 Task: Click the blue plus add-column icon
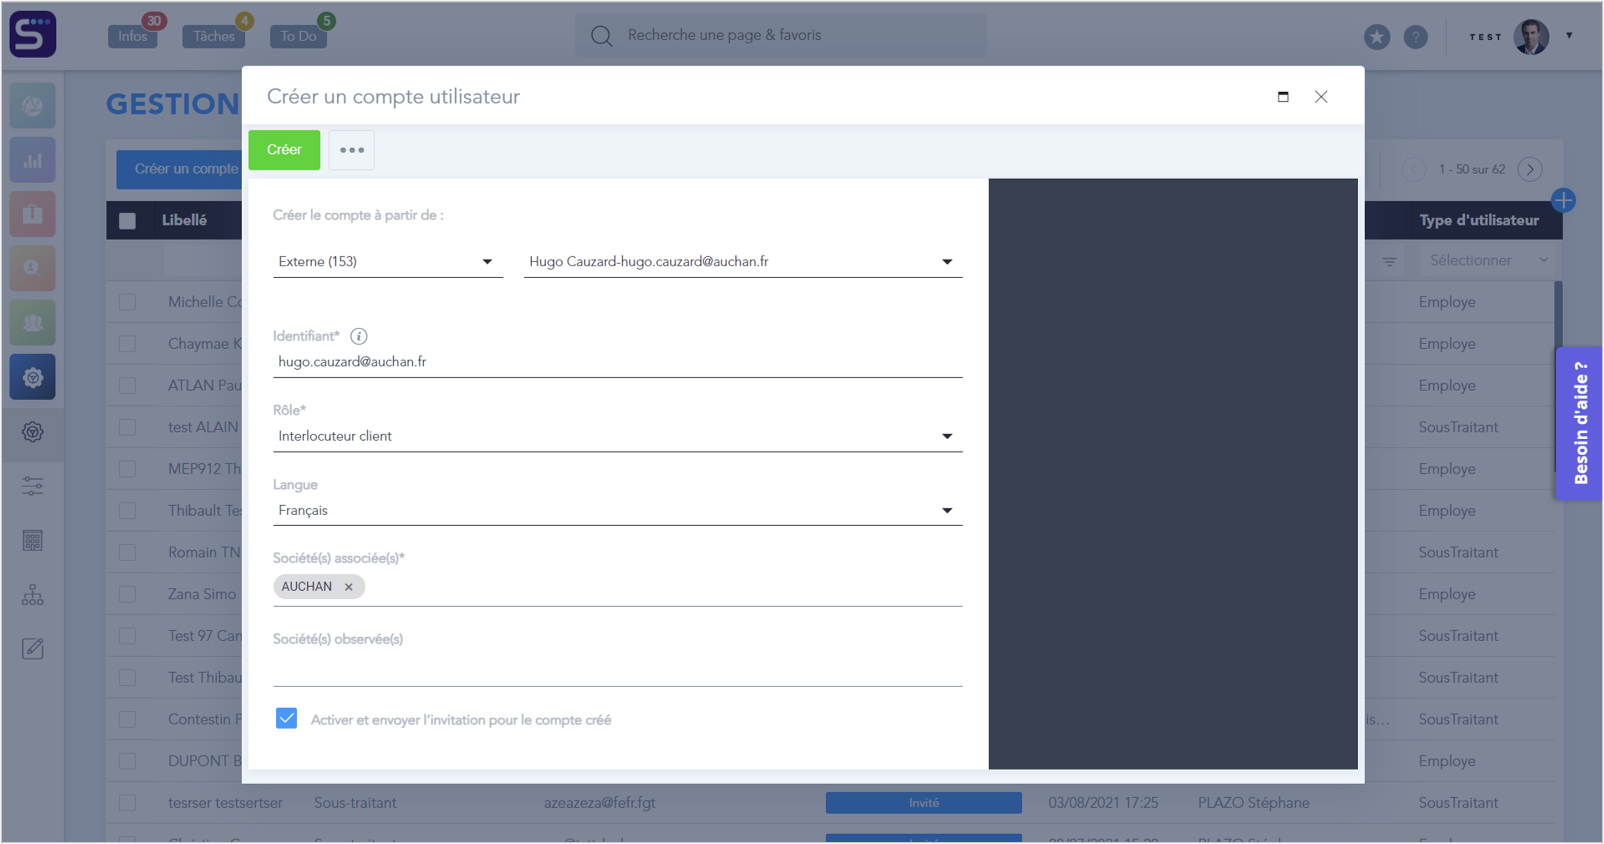pos(1564,200)
